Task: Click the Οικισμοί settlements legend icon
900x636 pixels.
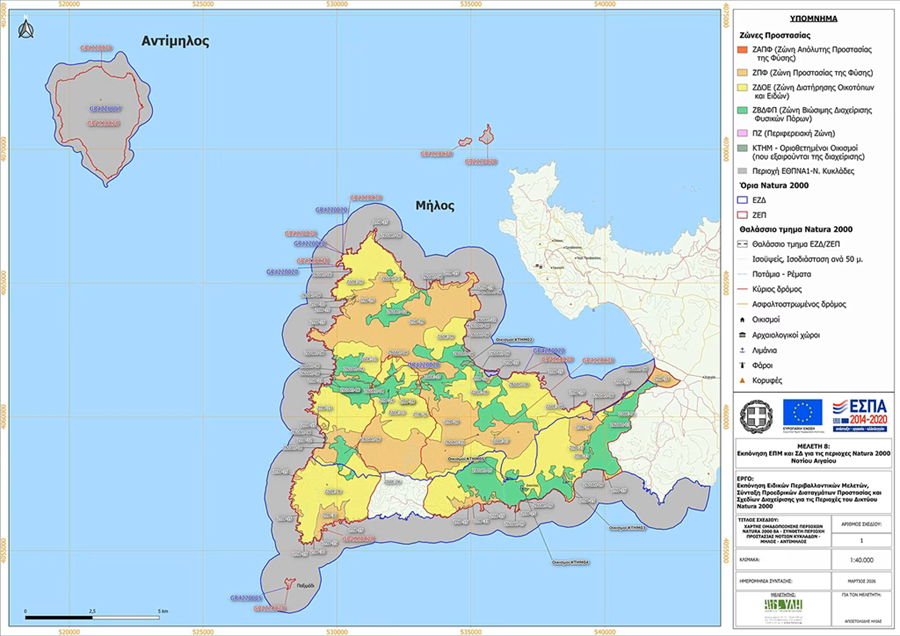Action: tap(742, 320)
